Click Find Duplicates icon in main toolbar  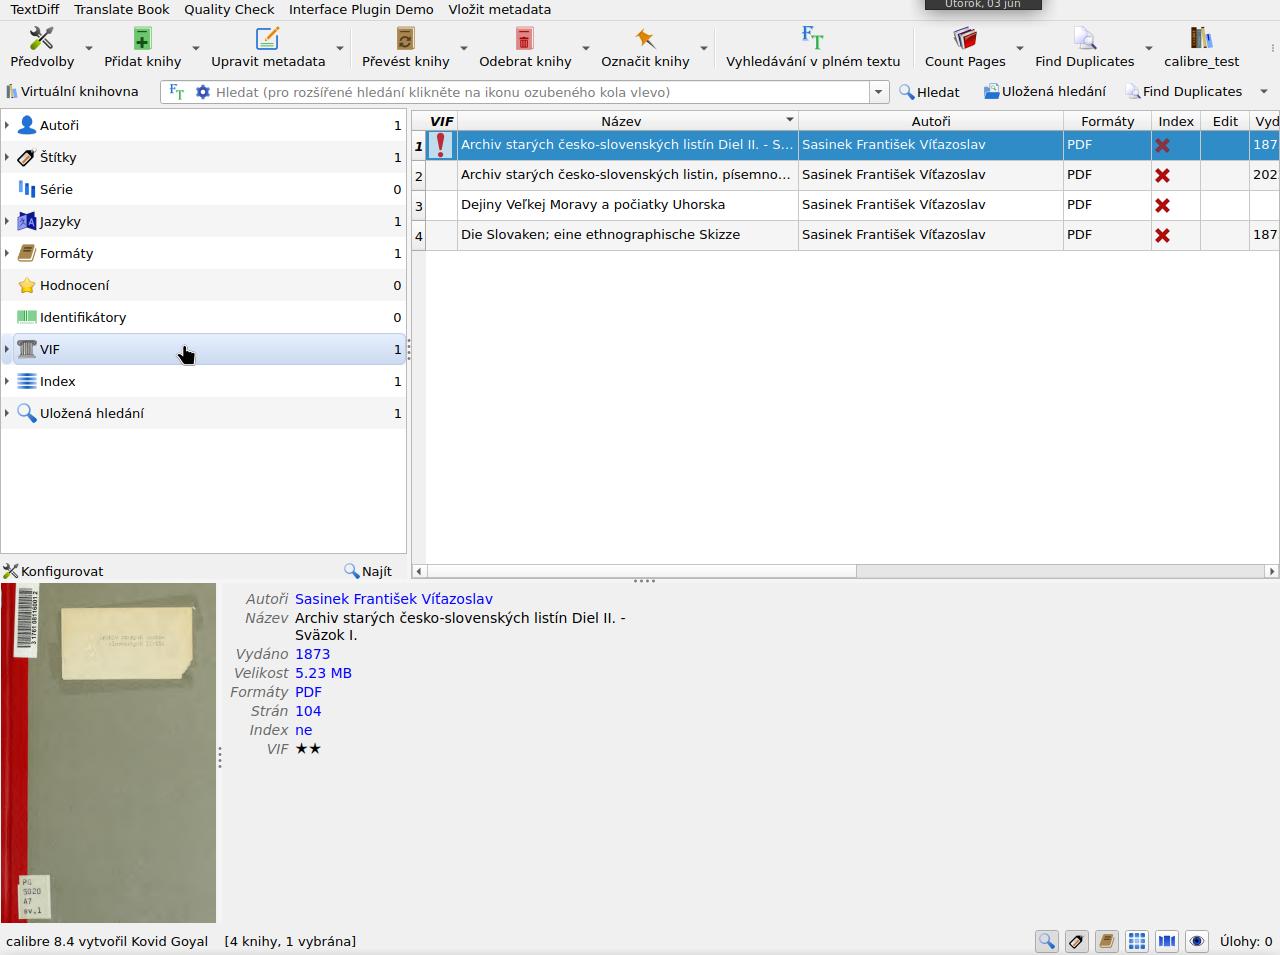click(1085, 39)
